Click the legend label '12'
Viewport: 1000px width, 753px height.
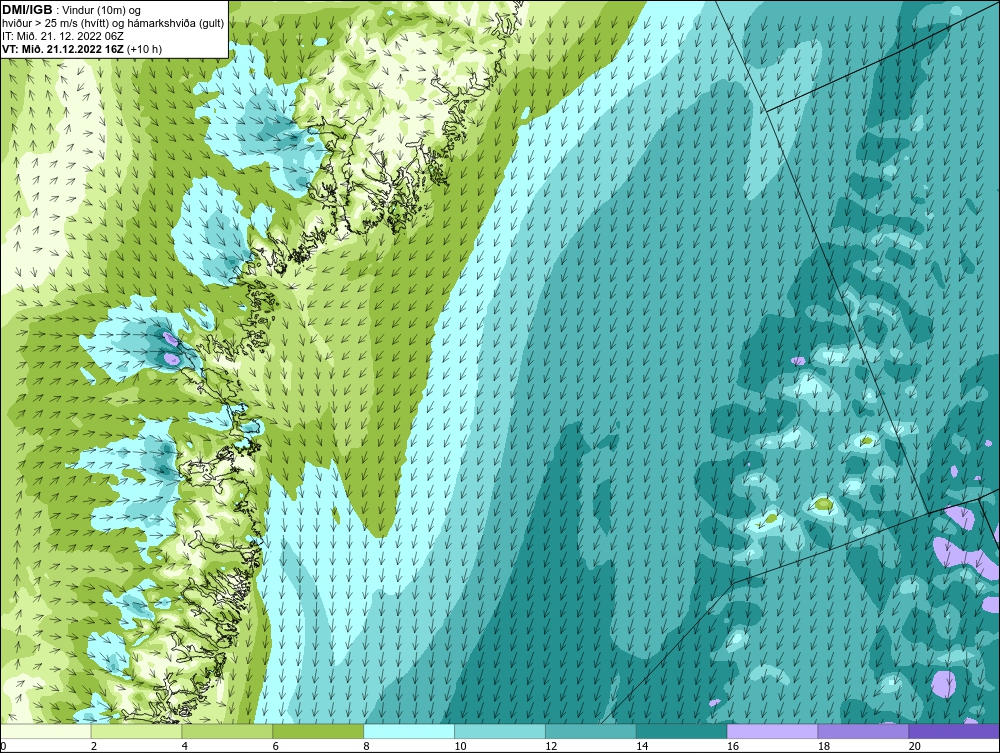point(551,746)
